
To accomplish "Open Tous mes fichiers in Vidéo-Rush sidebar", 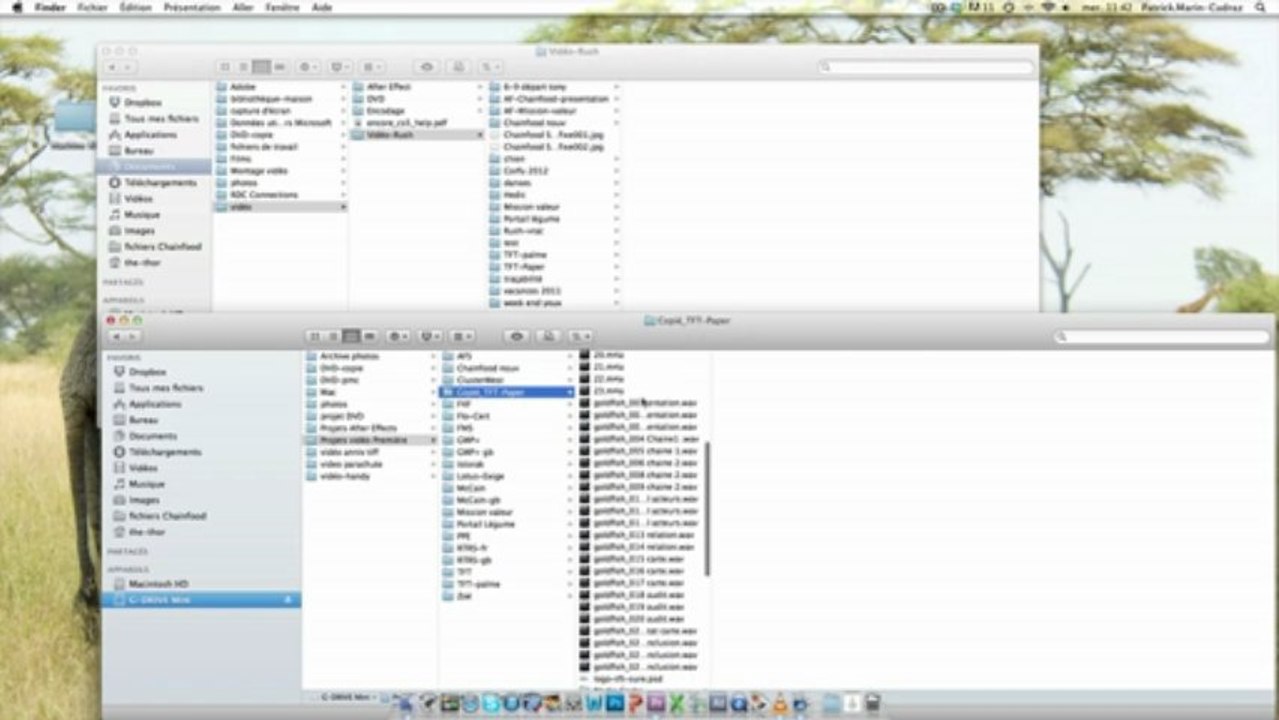I will [x=161, y=119].
